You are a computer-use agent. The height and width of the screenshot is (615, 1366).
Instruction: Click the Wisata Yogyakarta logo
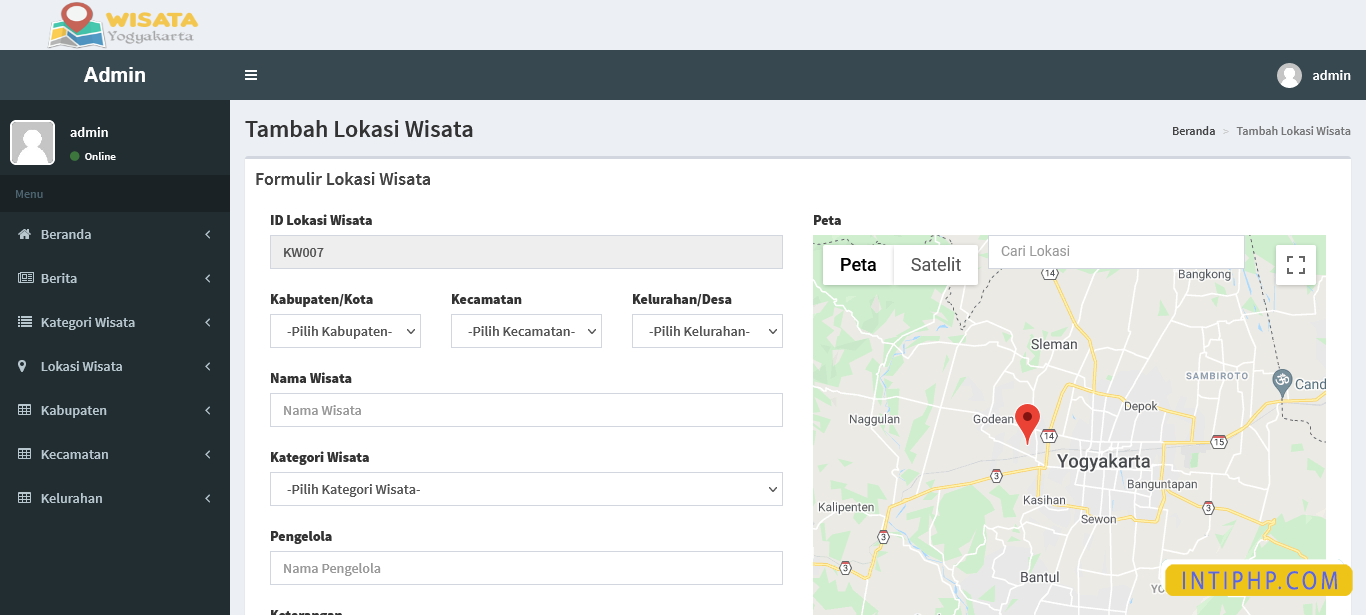[122, 25]
